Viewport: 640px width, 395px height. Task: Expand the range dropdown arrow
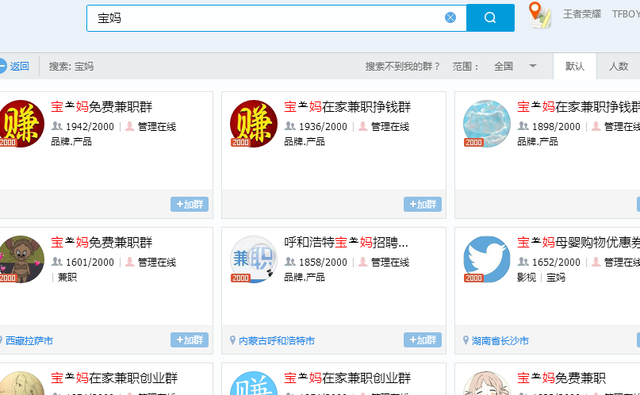click(x=533, y=66)
